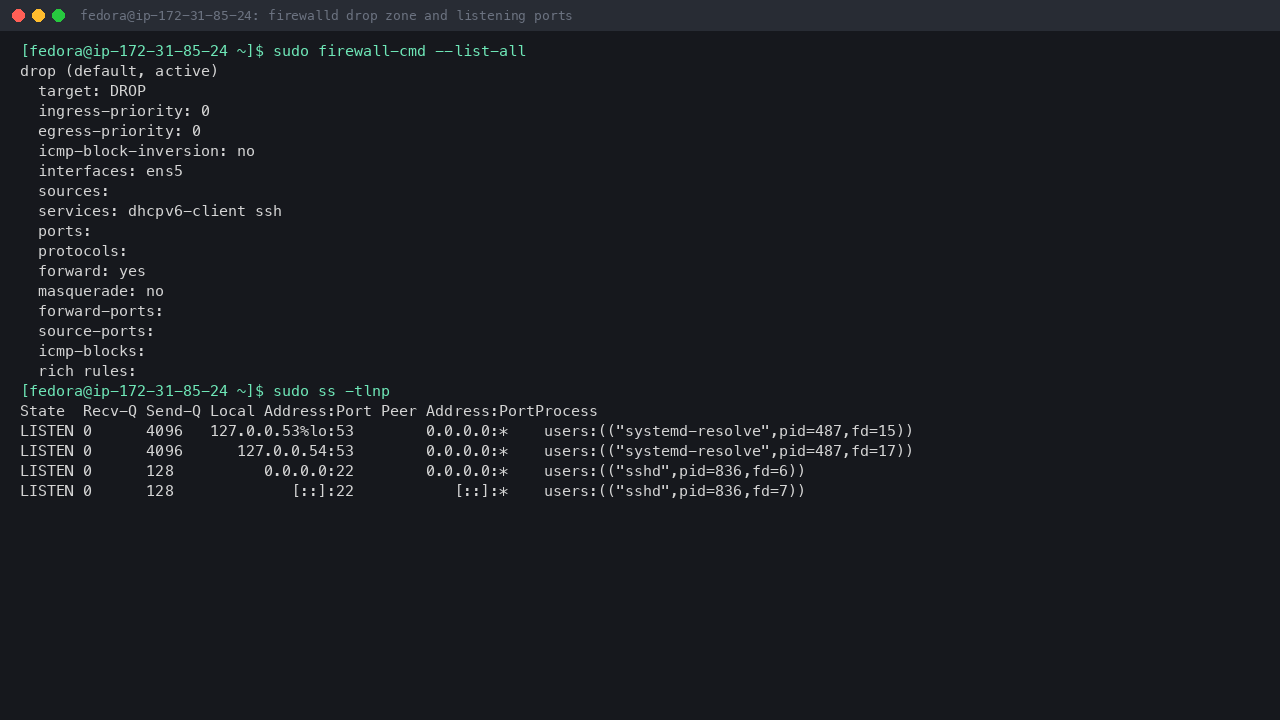Screen dimensions: 1280x720
Task: Click the sshd process entry with fd=6
Action: [x=675, y=471]
